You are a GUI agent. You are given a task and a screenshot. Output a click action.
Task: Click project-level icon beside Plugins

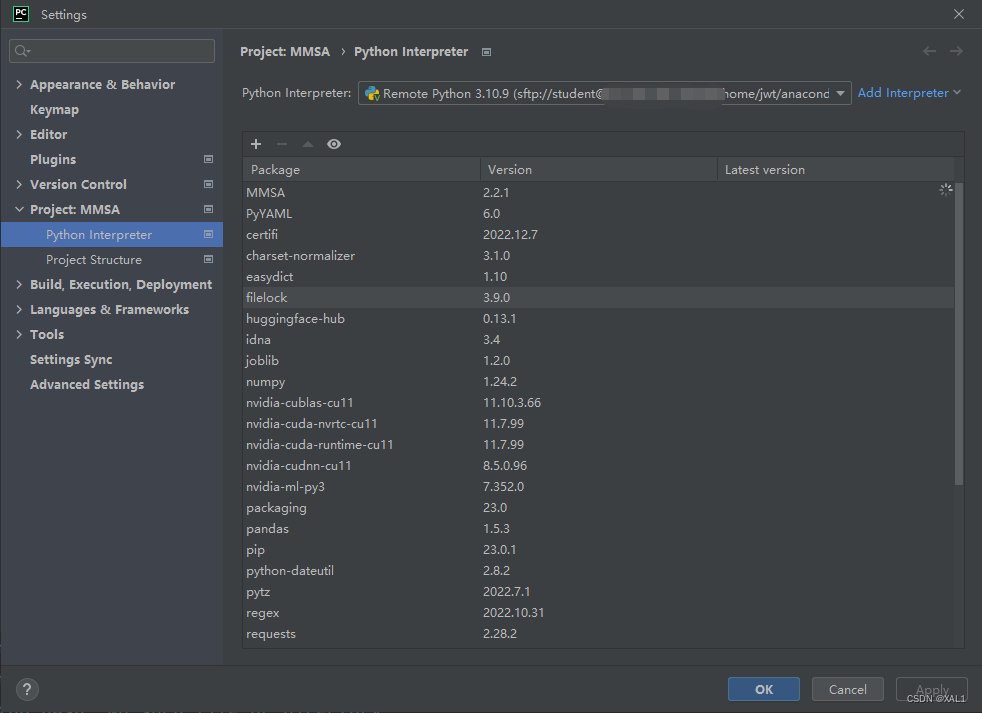coord(209,159)
